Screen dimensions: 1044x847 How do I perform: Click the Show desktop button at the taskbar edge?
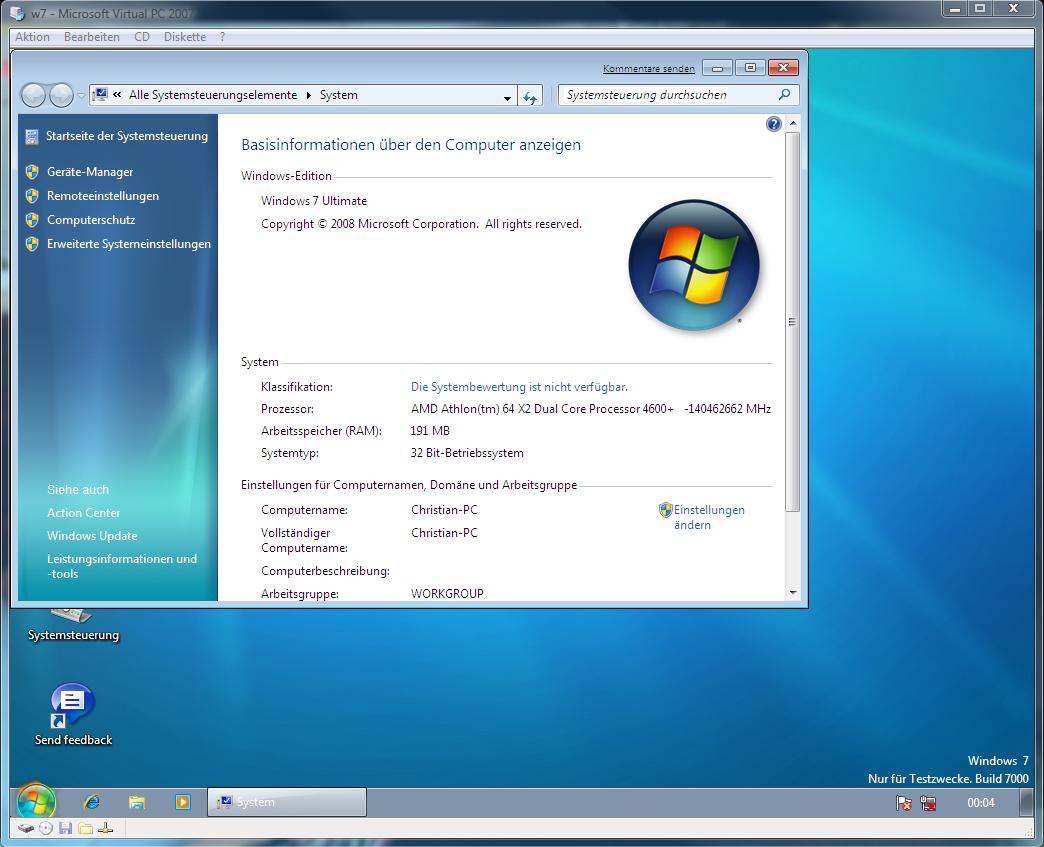click(1027, 802)
